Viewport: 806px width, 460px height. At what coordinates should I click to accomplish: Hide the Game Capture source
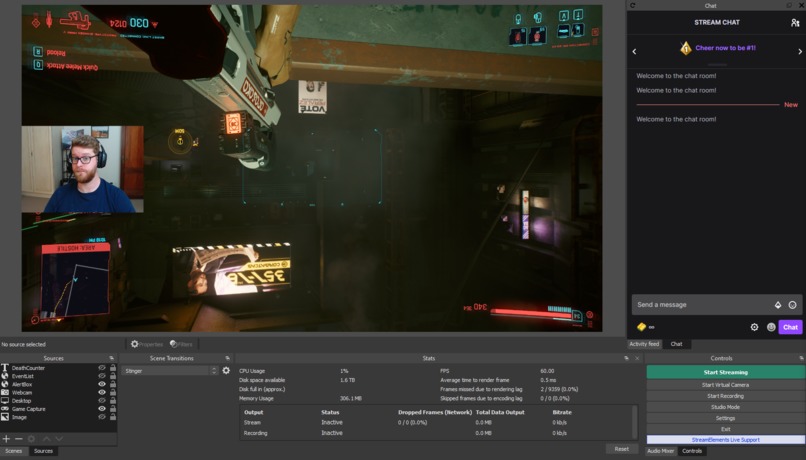[102, 409]
